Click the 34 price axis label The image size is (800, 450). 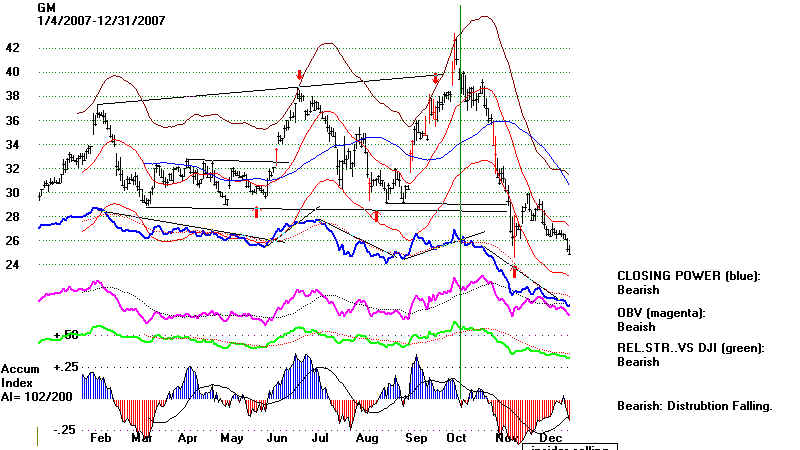pos(13,144)
